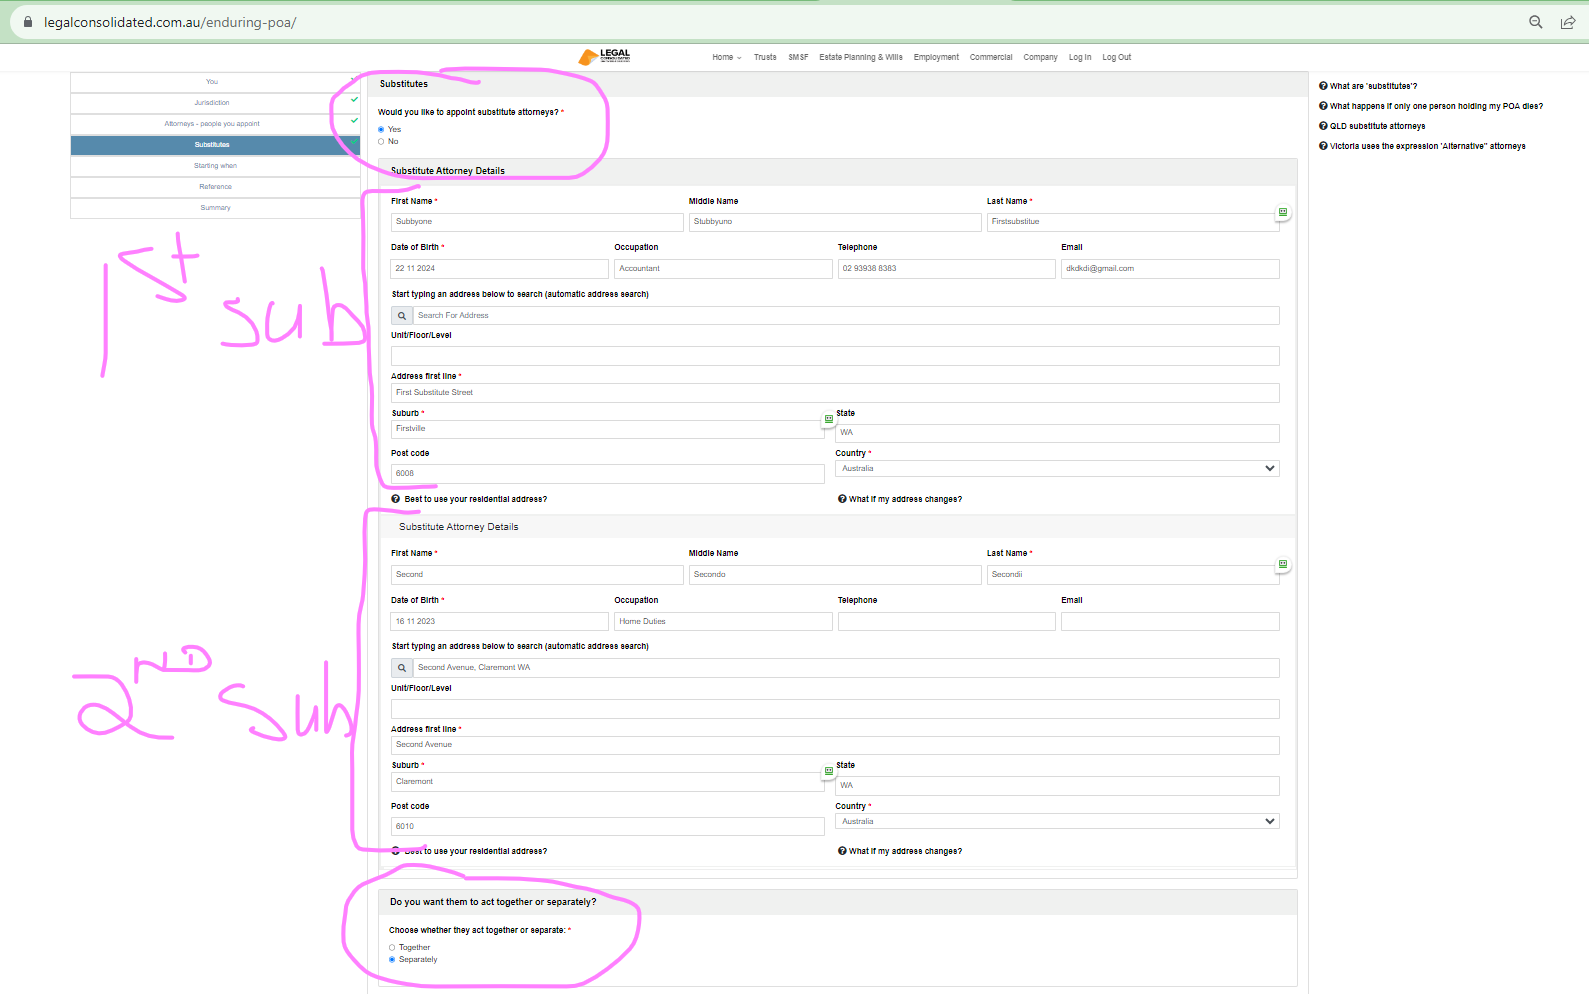Image resolution: width=1589 pixels, height=994 pixels.
Task: Click green icon beside Secondii last name
Action: [x=1283, y=564]
